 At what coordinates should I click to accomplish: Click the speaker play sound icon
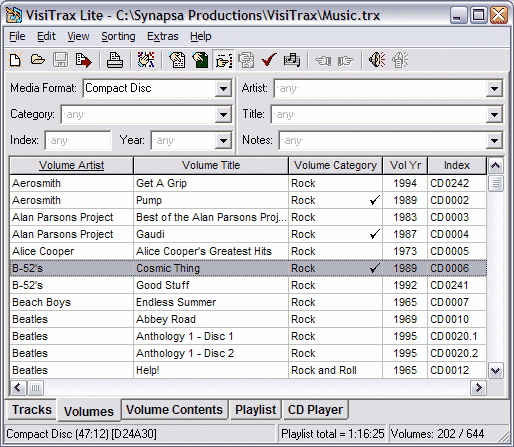point(377,60)
